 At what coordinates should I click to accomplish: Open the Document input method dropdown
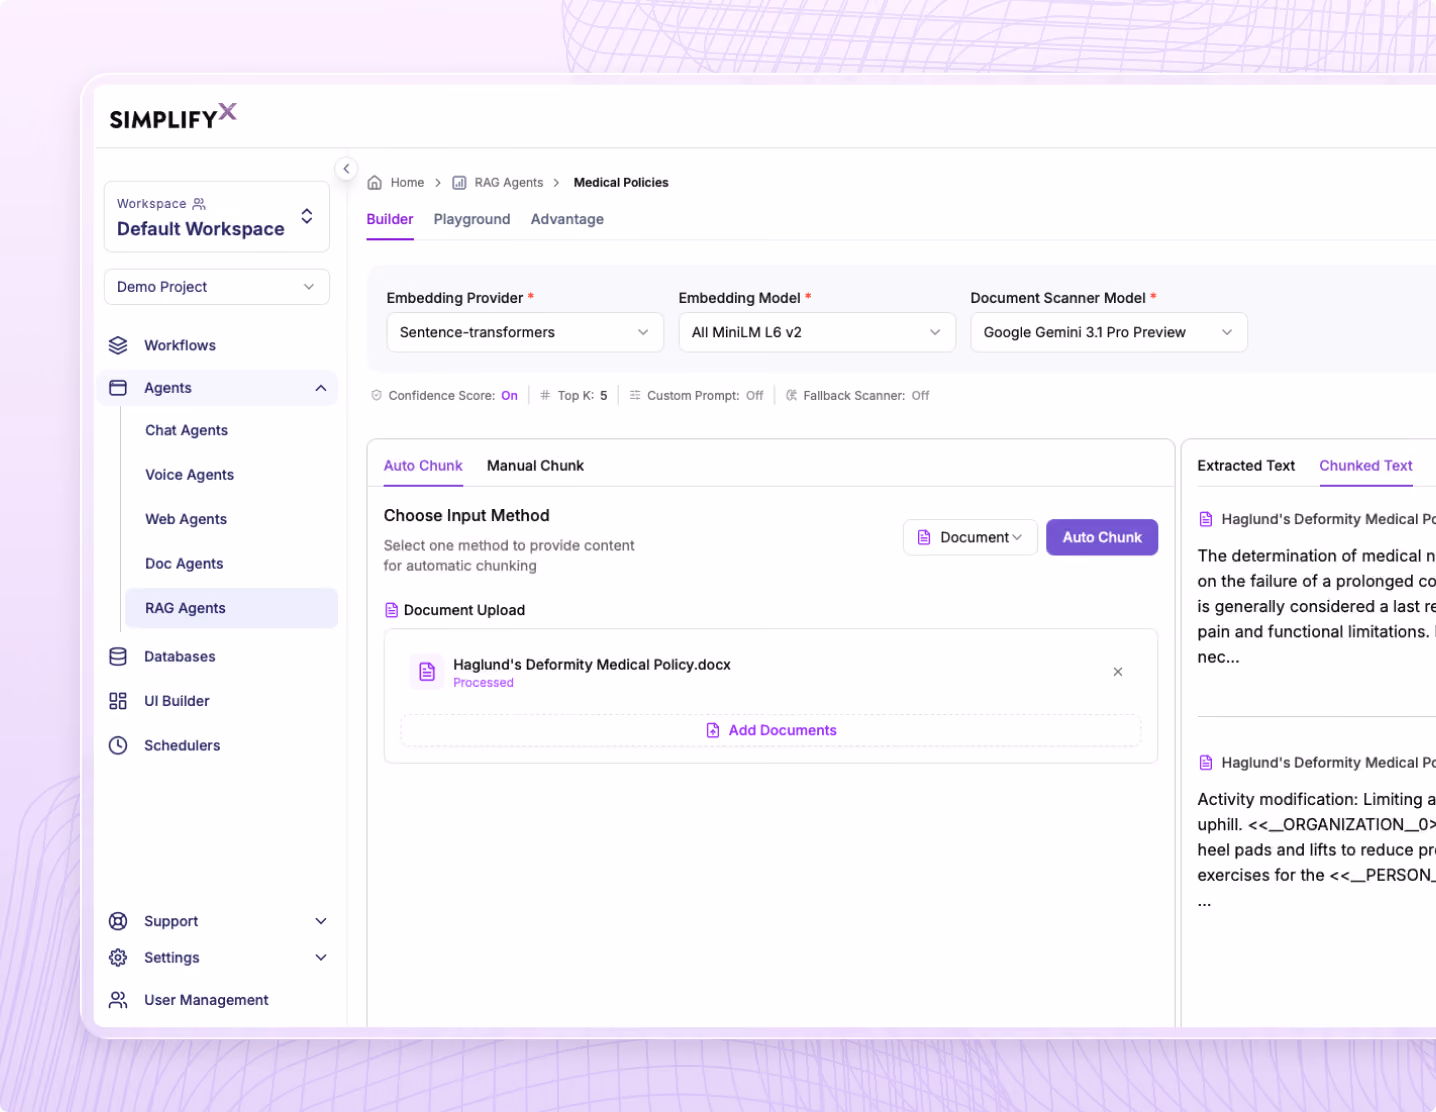pyautogui.click(x=970, y=537)
